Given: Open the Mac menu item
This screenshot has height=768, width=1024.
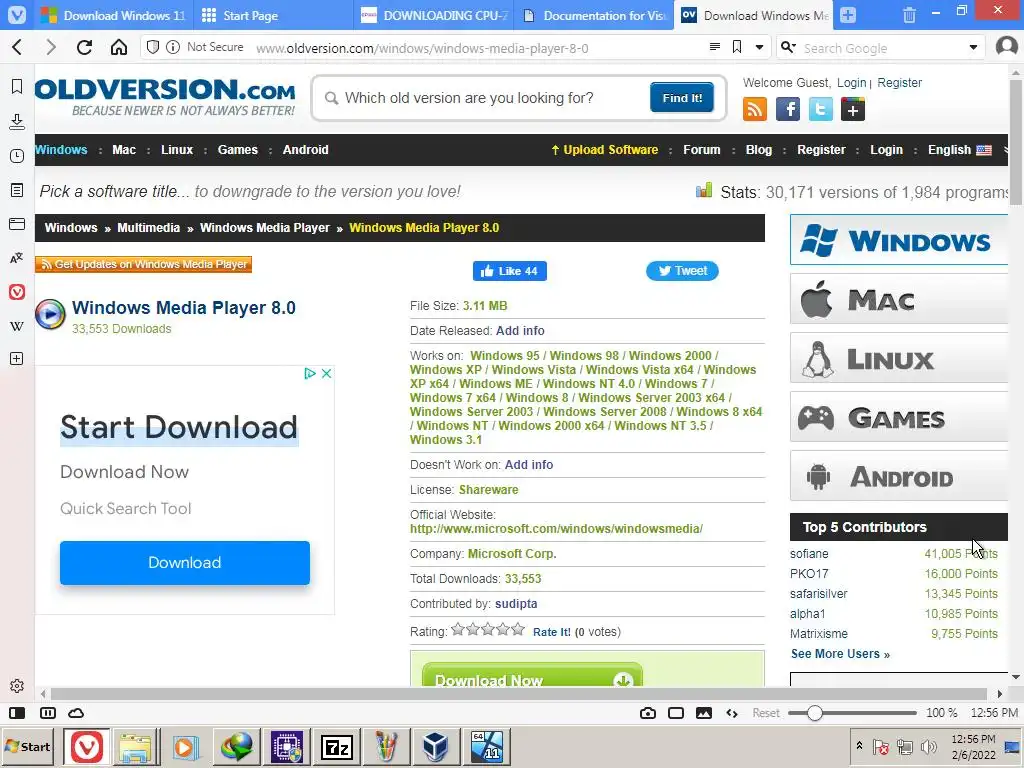Looking at the screenshot, I should [124, 150].
